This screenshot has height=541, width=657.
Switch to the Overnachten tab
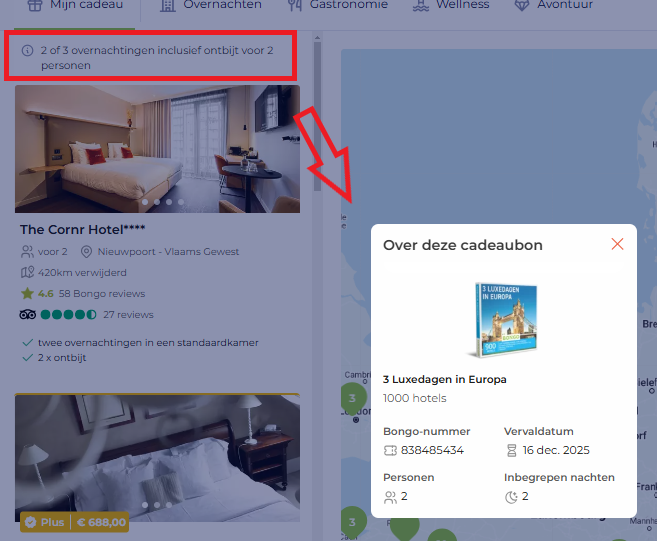[x=211, y=5]
